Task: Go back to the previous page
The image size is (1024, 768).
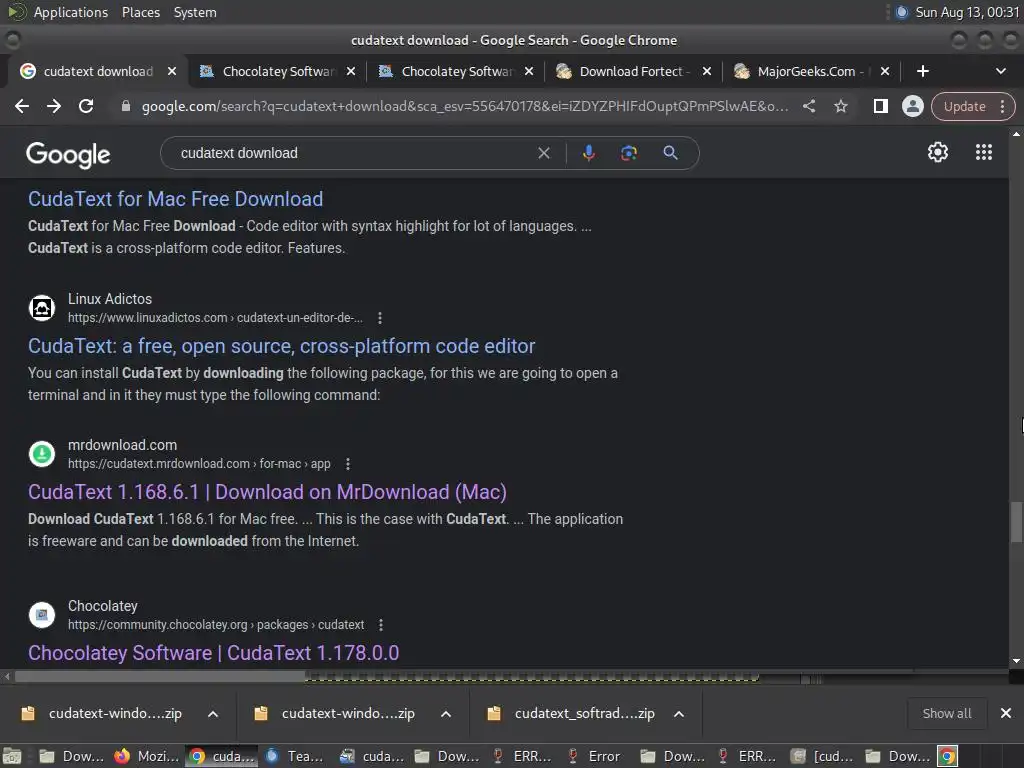Action: coord(22,106)
